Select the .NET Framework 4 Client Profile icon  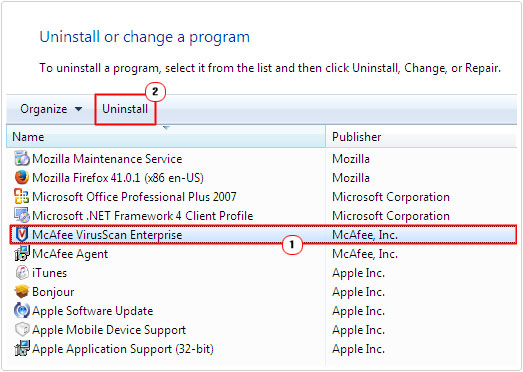(x=22, y=216)
